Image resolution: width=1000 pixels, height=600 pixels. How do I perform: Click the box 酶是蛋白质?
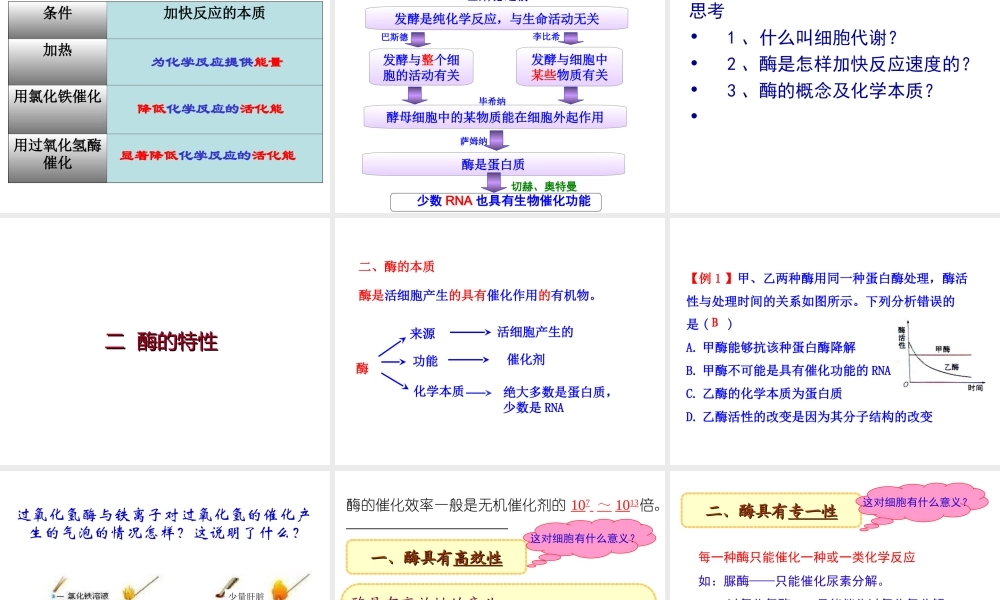[x=493, y=164]
